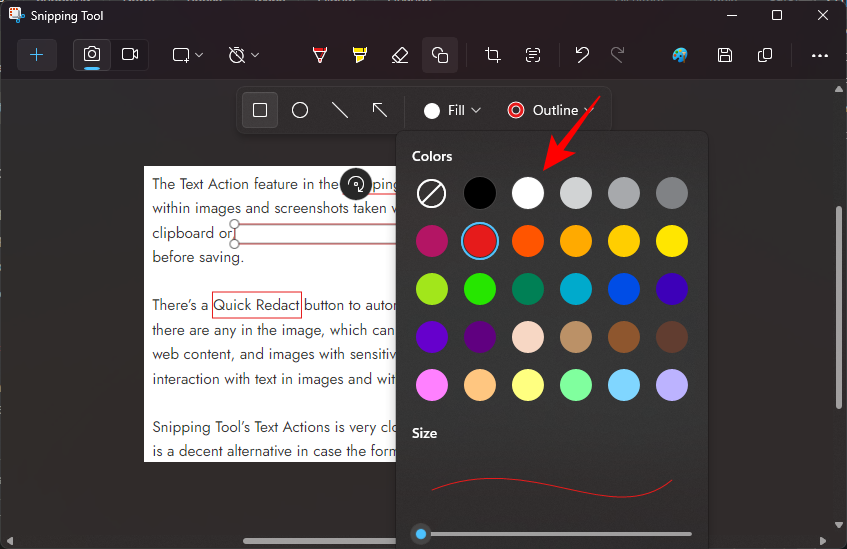
Task: Pick the black color swatch
Action: point(480,193)
